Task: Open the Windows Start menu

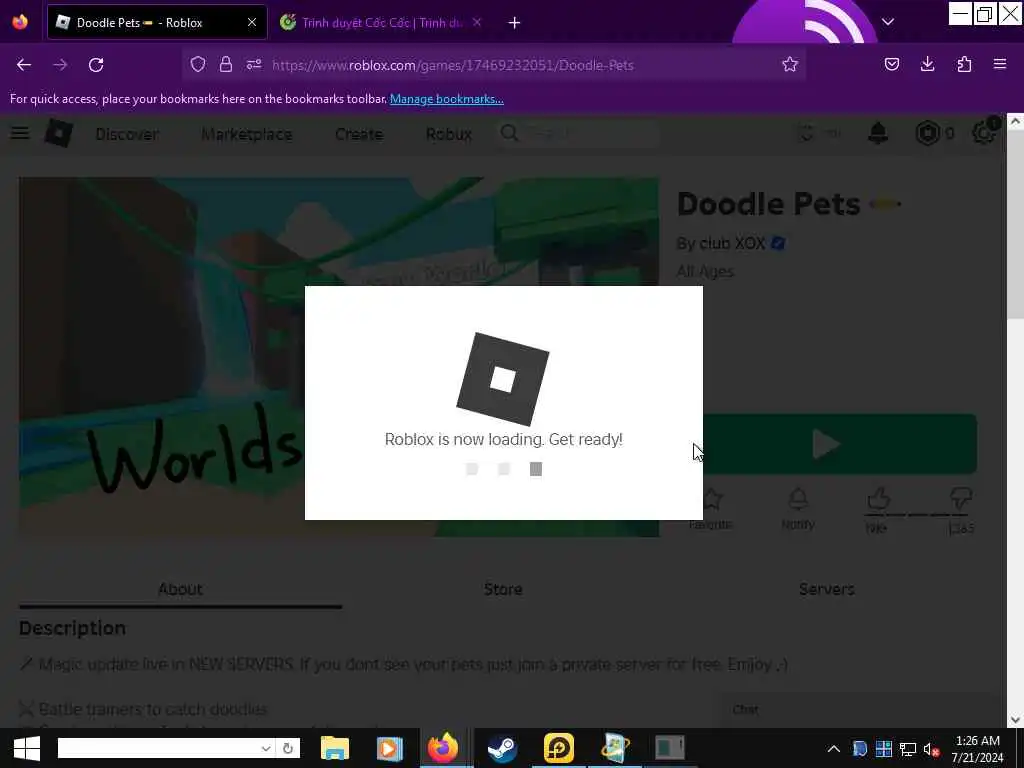Action: (x=26, y=748)
